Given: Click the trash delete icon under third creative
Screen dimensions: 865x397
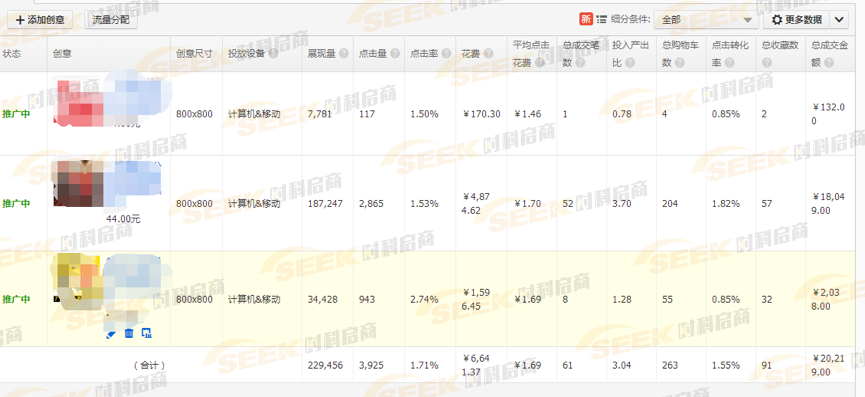Looking at the screenshot, I should tap(129, 333).
